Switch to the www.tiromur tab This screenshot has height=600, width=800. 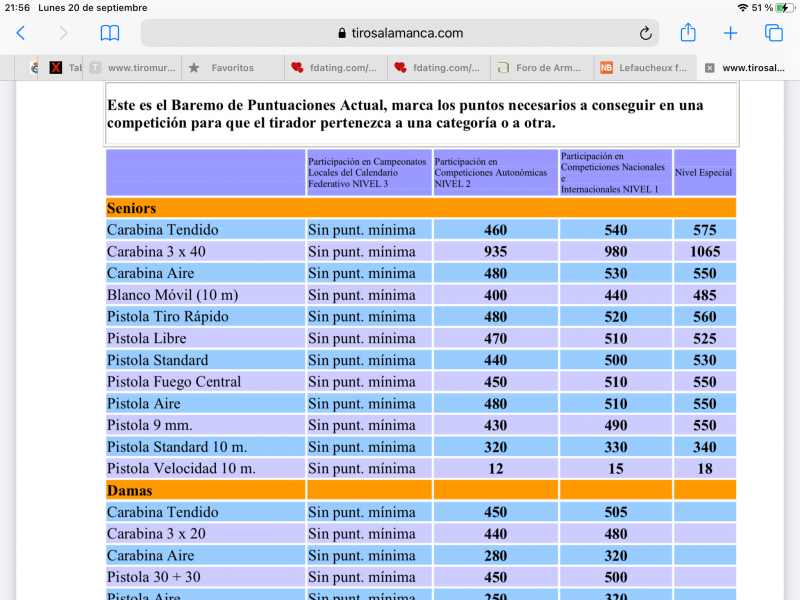click(x=135, y=68)
